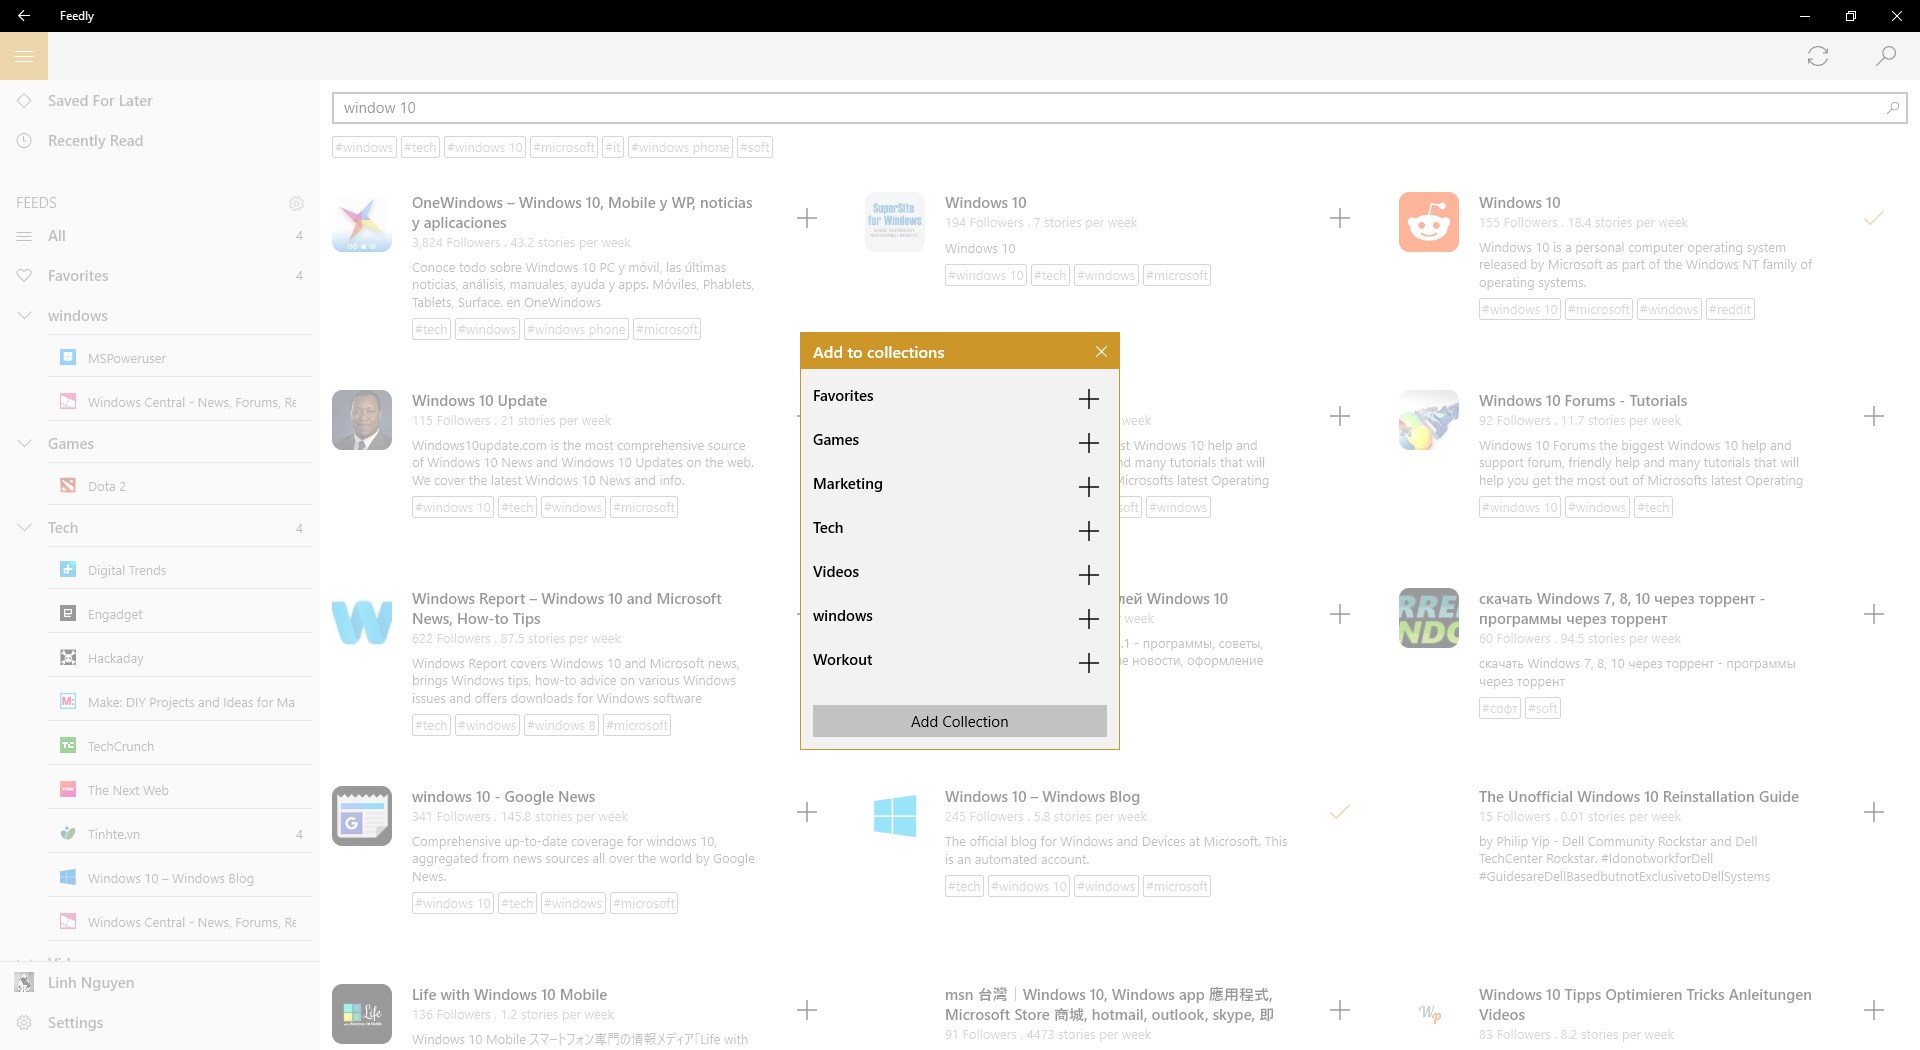Open The Next Web feed
The height and width of the screenshot is (1050, 1920).
pos(180,790)
